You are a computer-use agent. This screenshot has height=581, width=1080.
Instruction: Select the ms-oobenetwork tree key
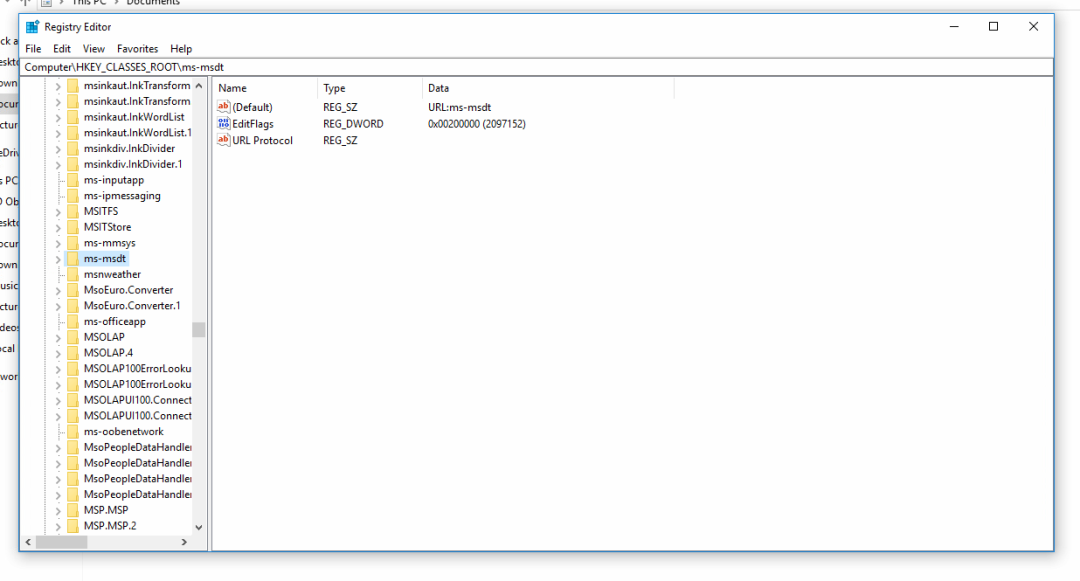coord(124,432)
